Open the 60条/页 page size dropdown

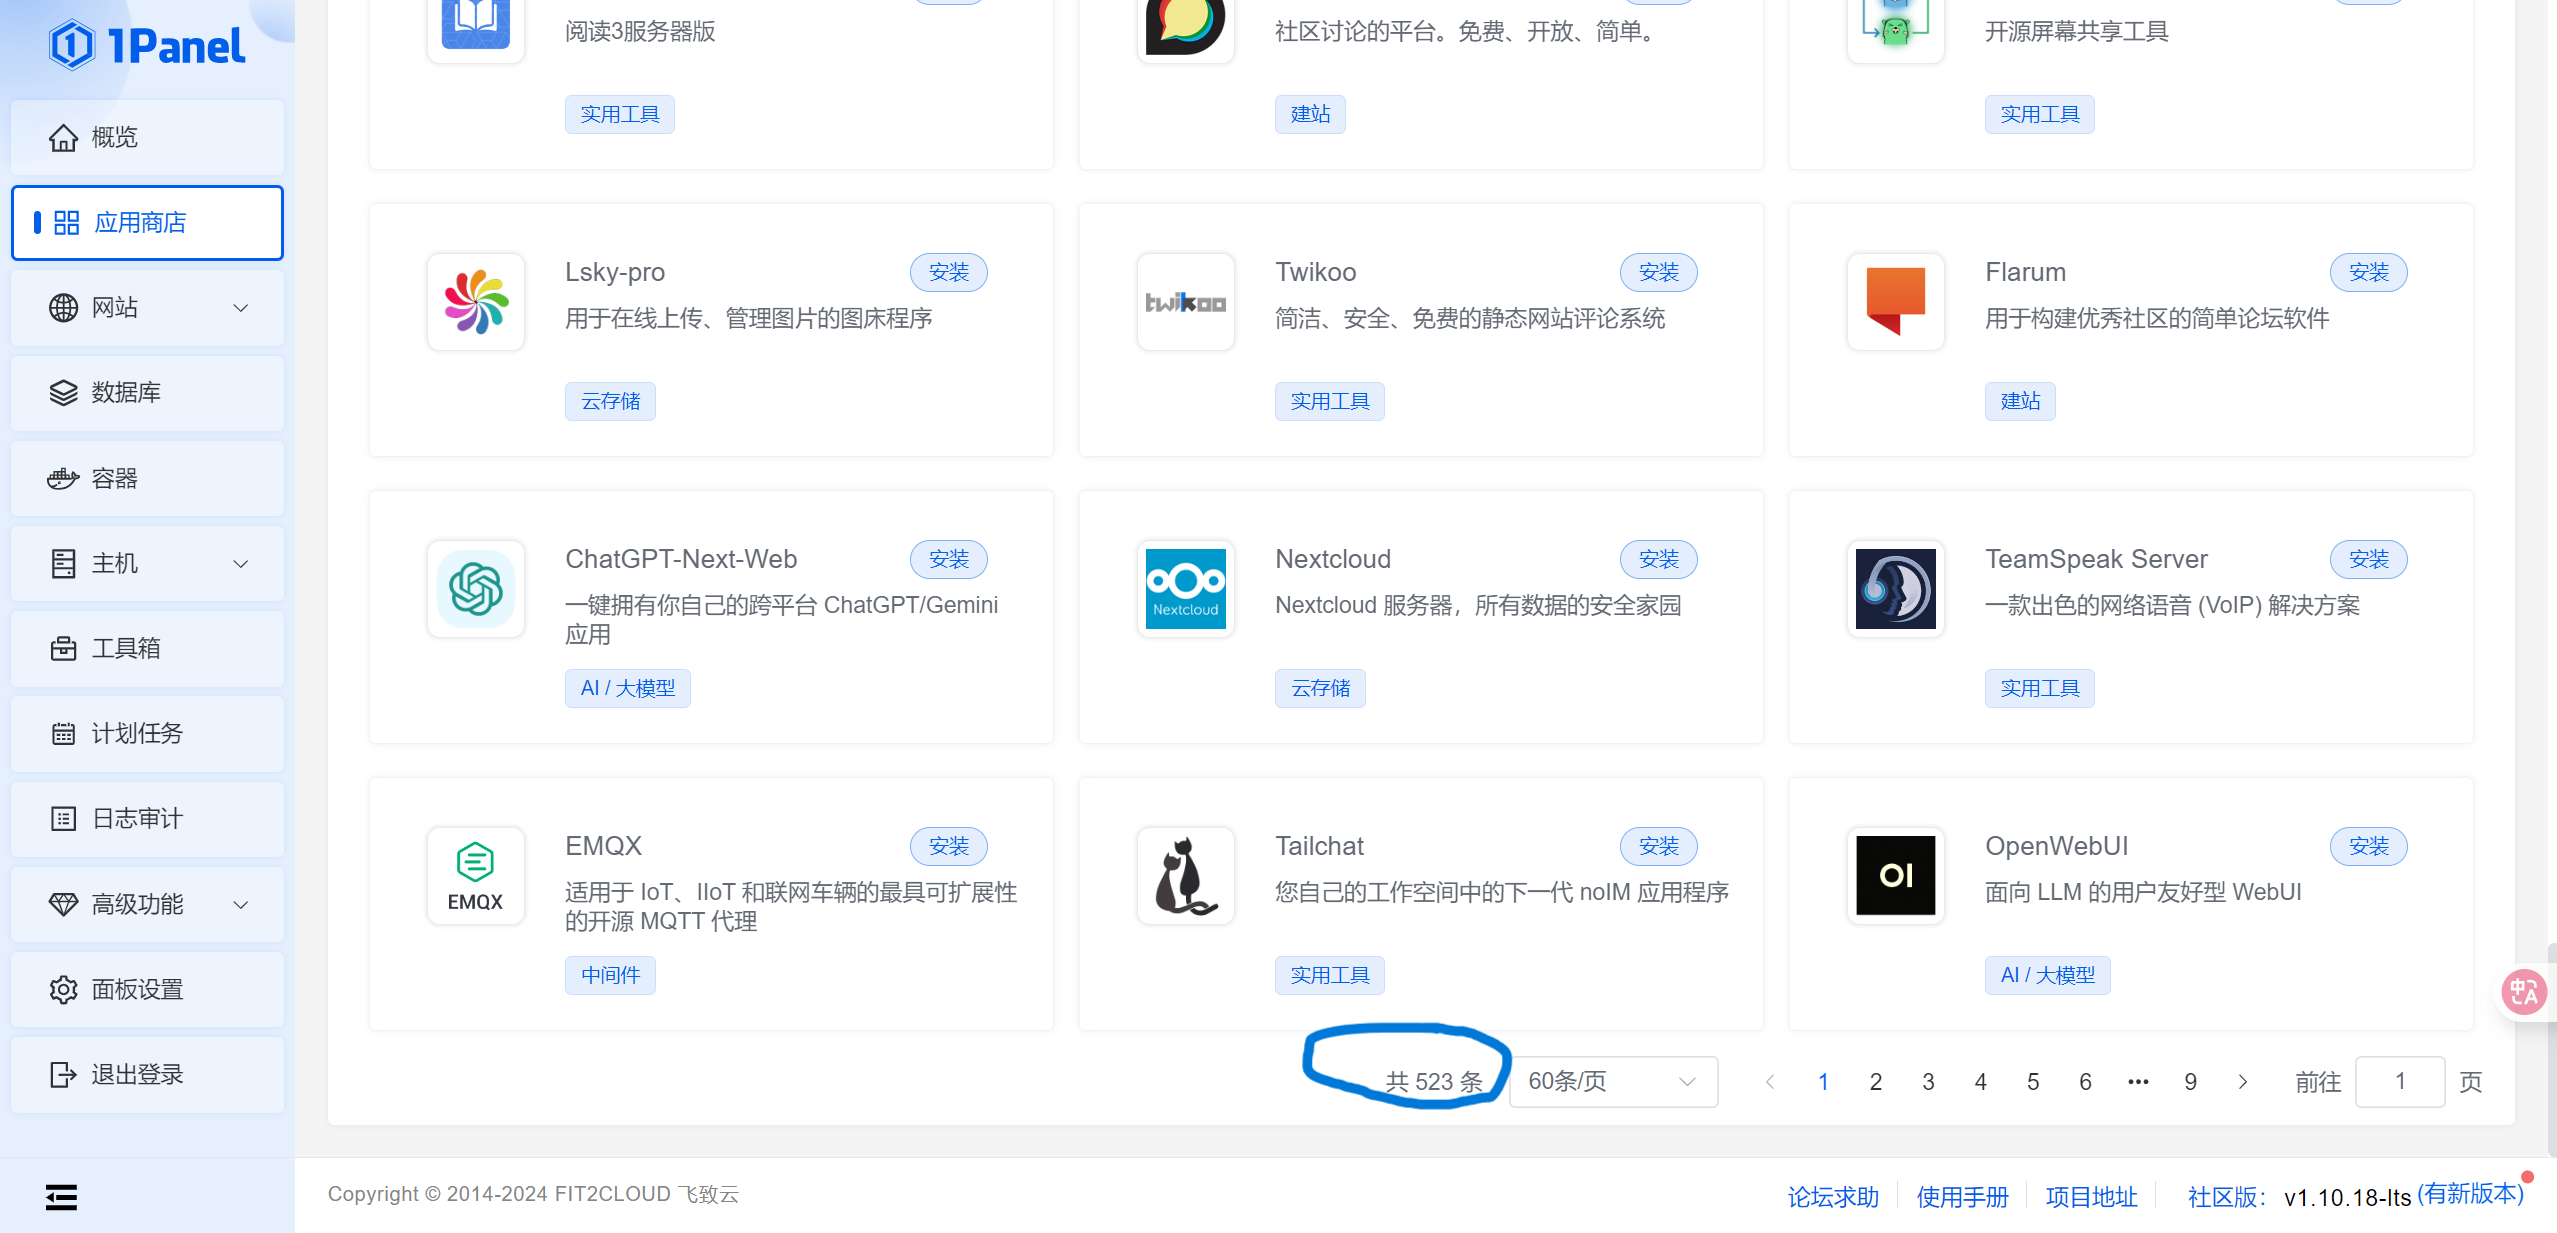1613,1081
